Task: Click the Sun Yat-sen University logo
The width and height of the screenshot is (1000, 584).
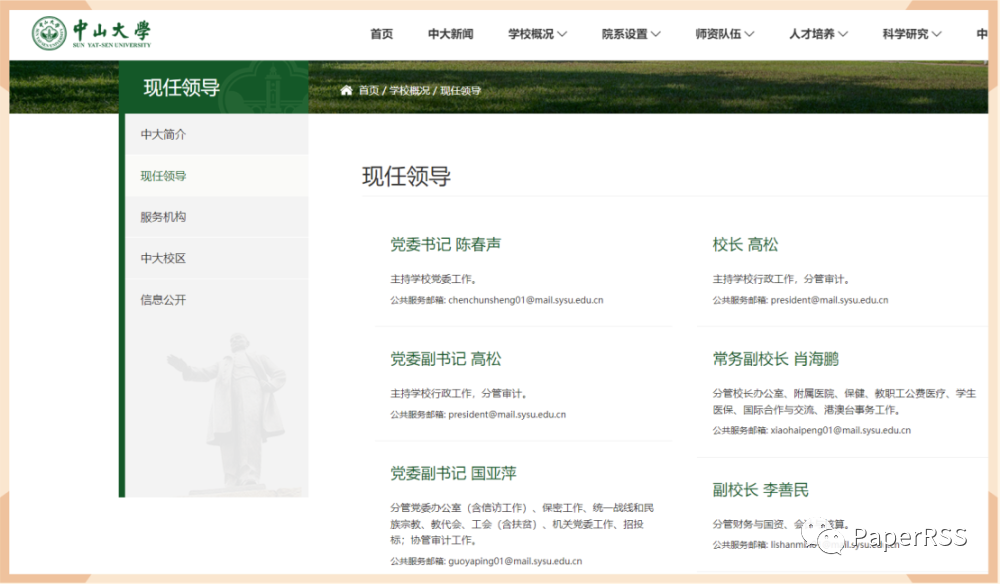Action: click(x=92, y=33)
